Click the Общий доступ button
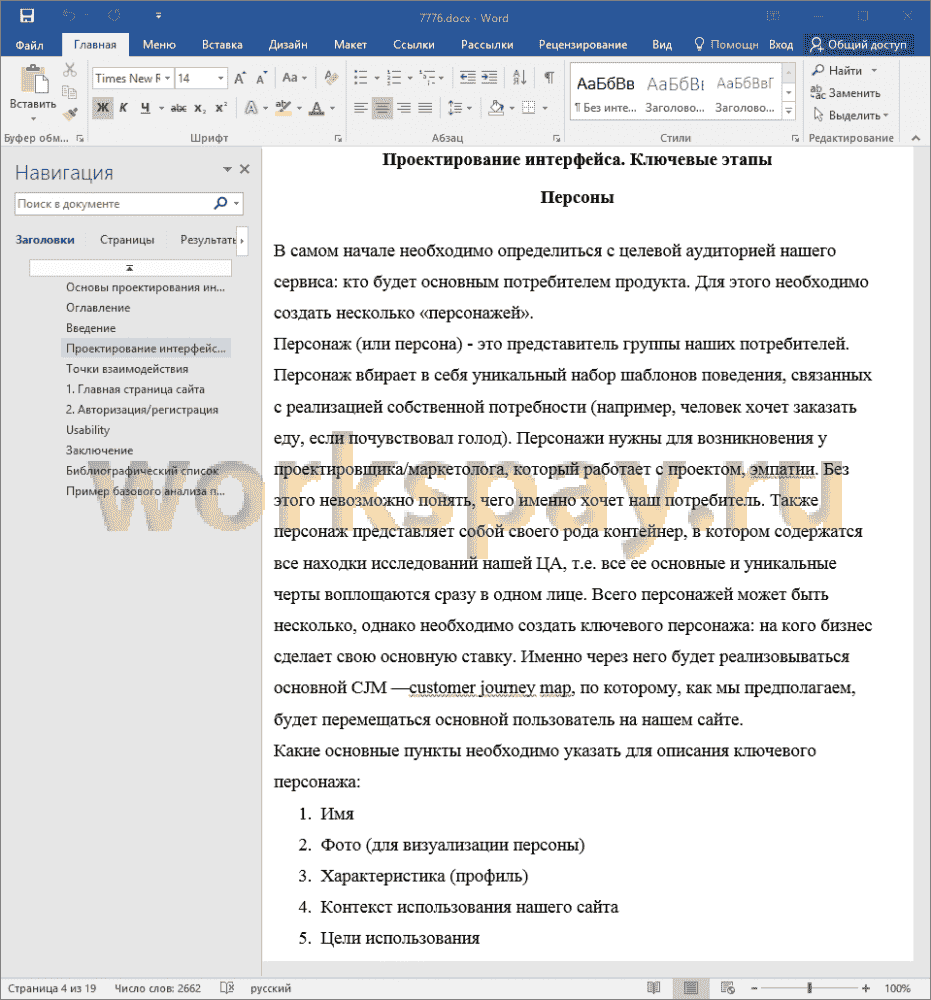931x1000 pixels. click(858, 45)
